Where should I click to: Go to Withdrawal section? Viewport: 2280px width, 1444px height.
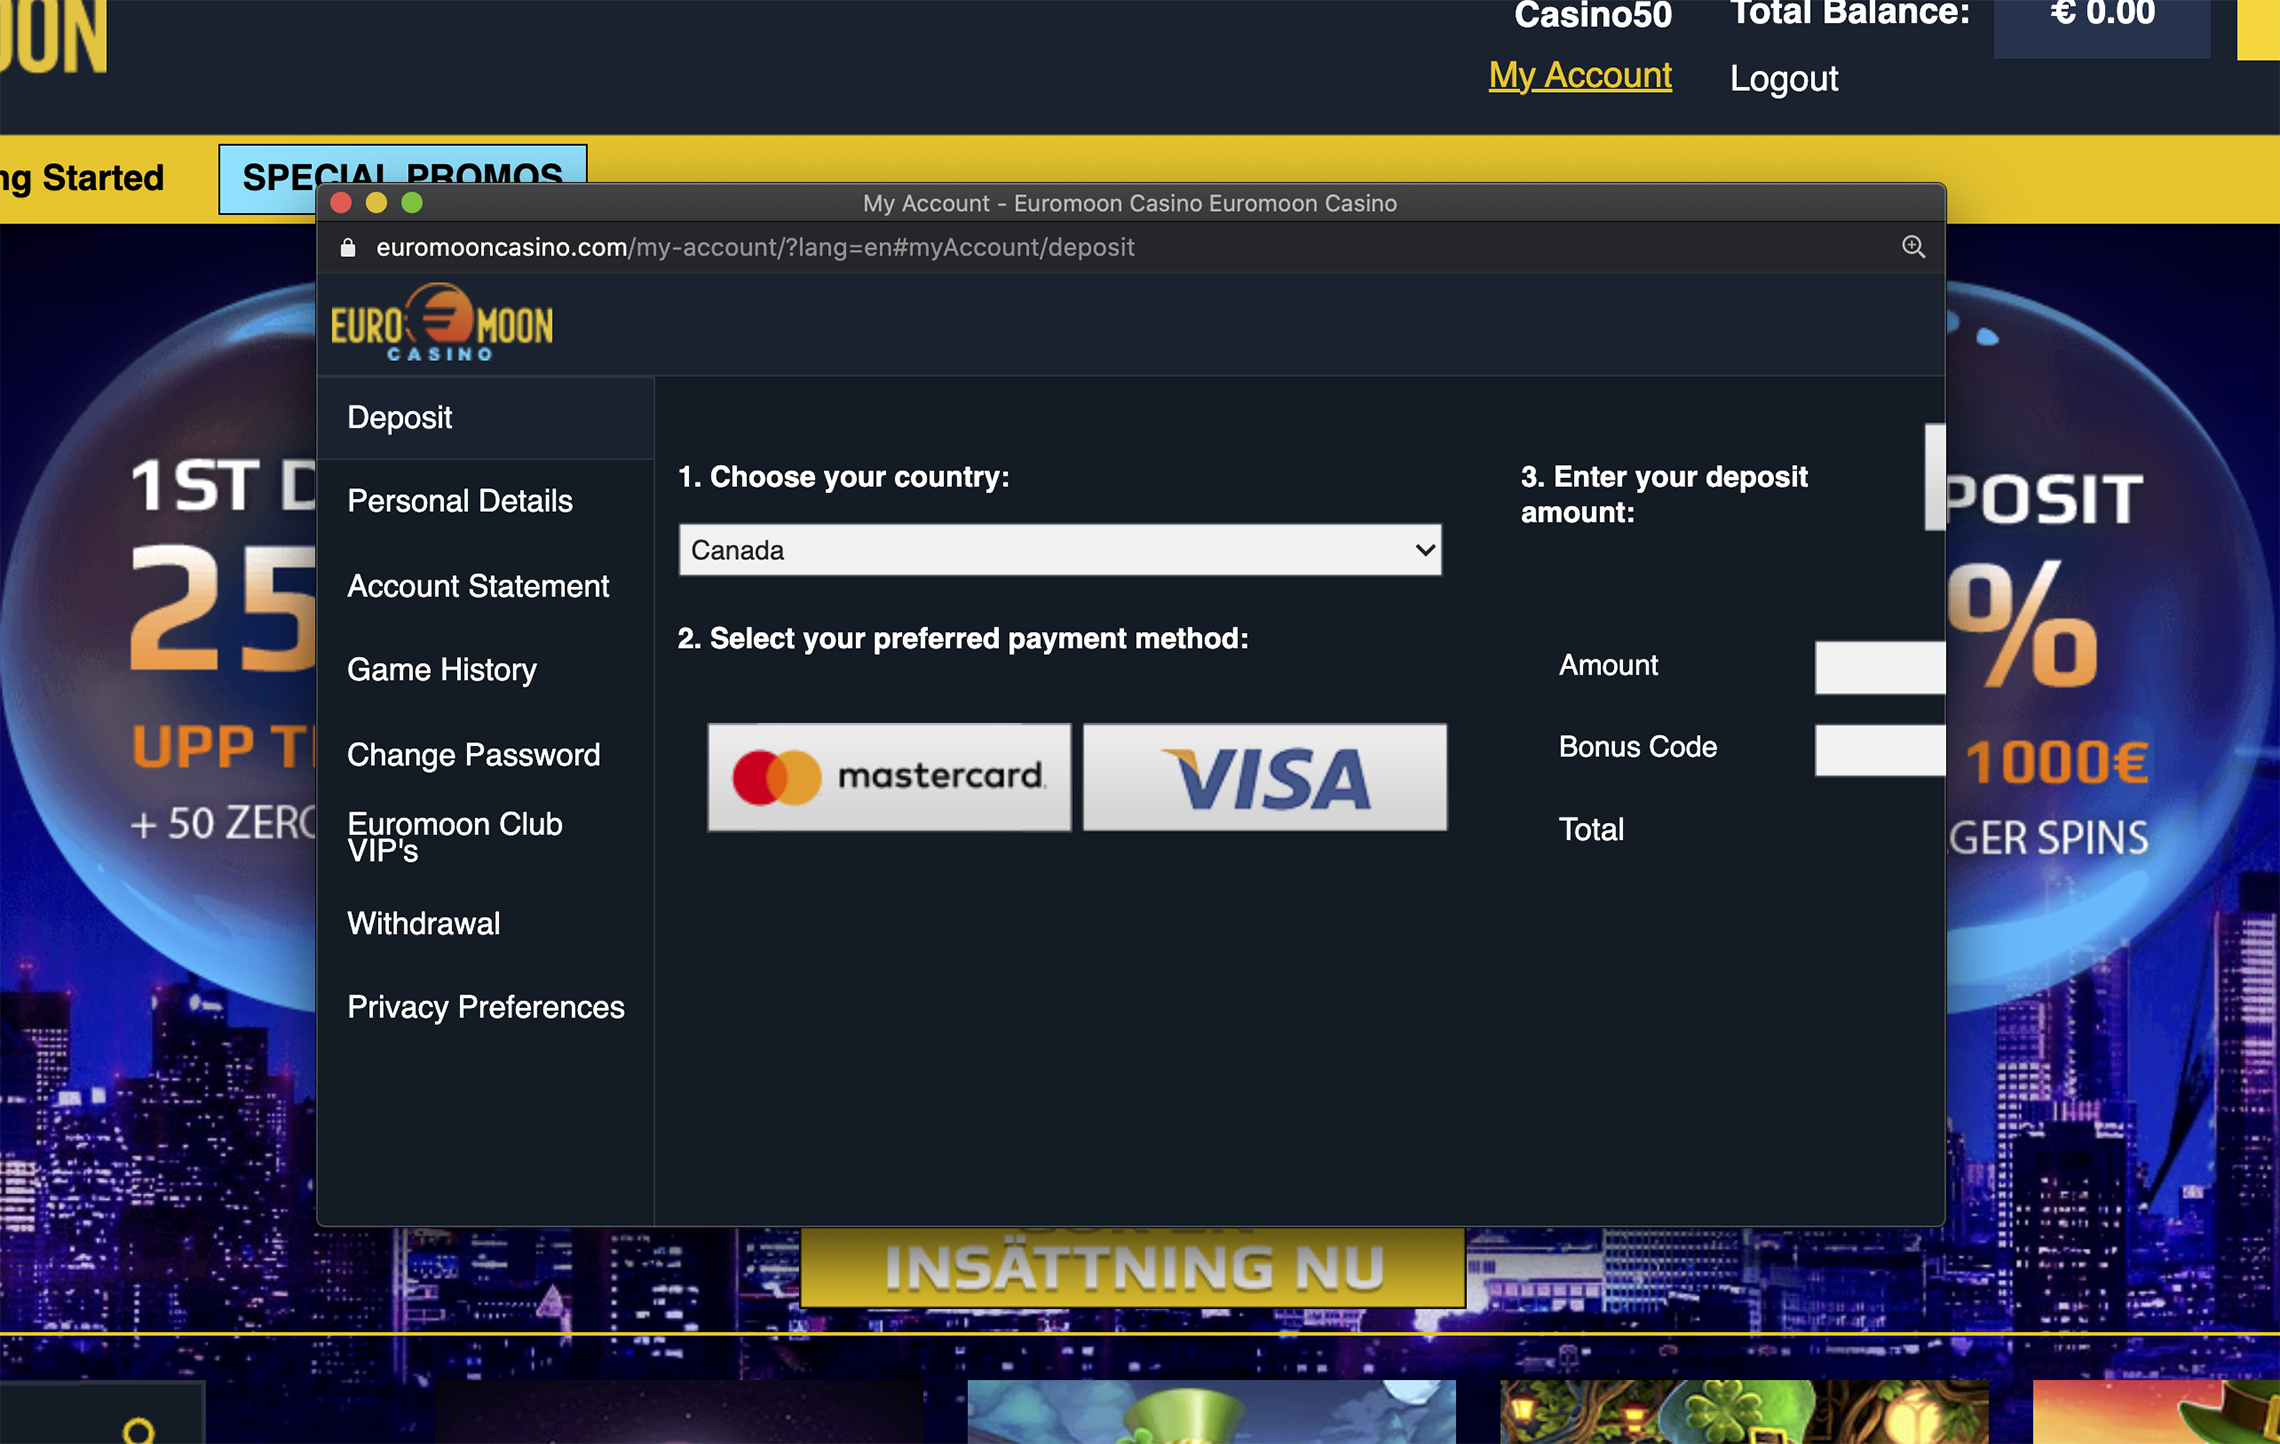(424, 923)
